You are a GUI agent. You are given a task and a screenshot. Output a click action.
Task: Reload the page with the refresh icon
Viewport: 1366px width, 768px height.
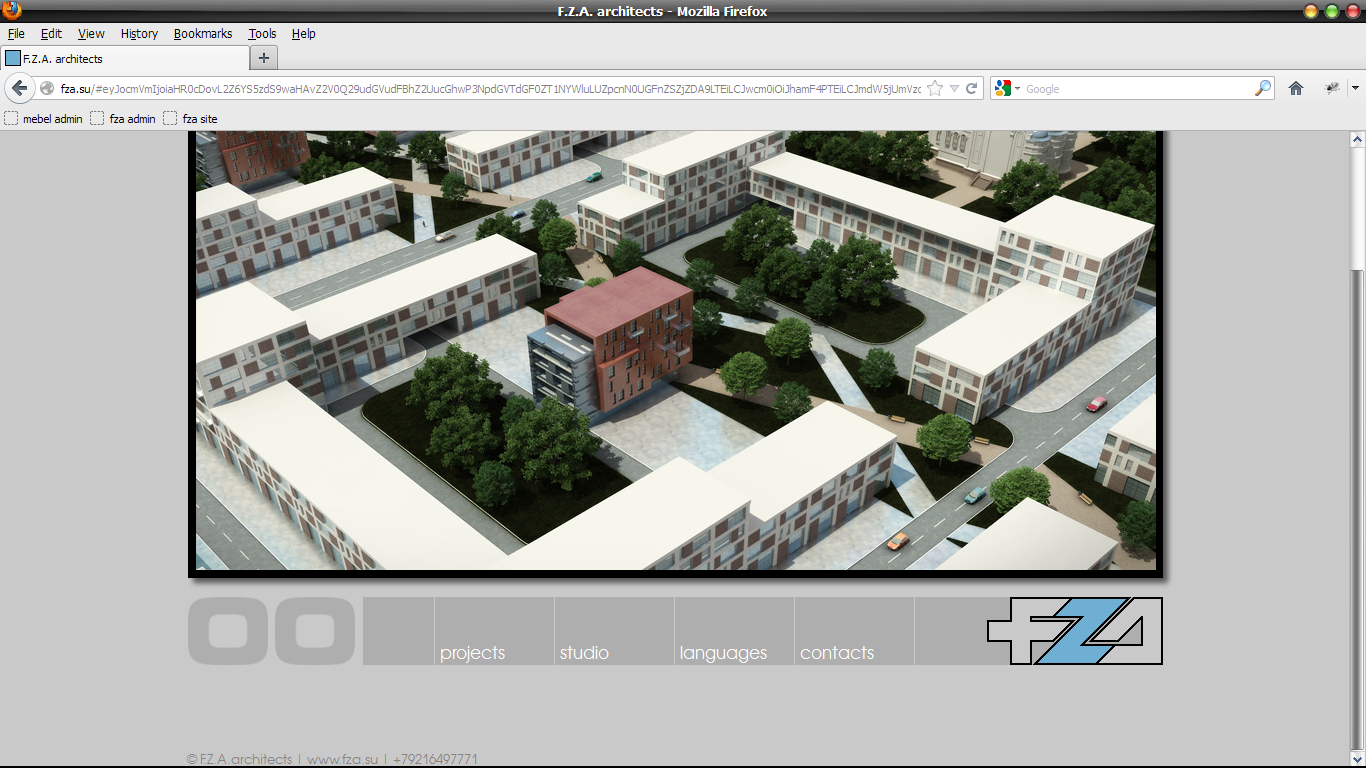coord(971,88)
